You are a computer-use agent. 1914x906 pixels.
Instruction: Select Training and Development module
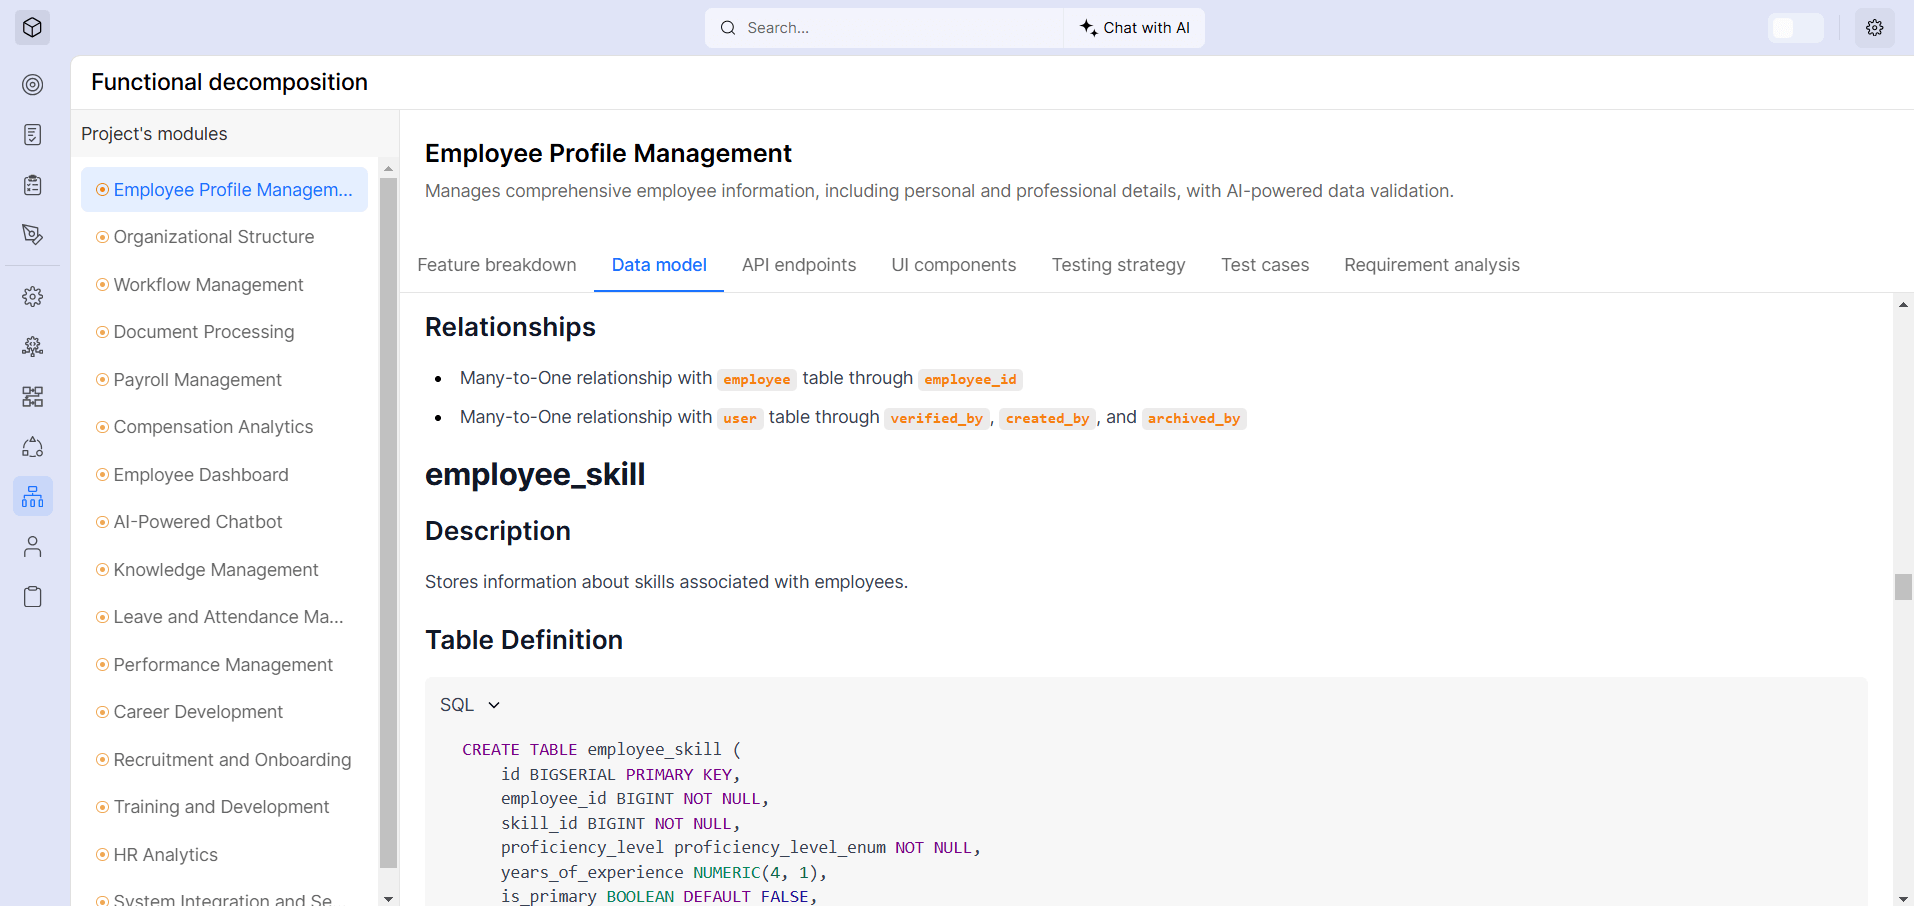point(224,807)
